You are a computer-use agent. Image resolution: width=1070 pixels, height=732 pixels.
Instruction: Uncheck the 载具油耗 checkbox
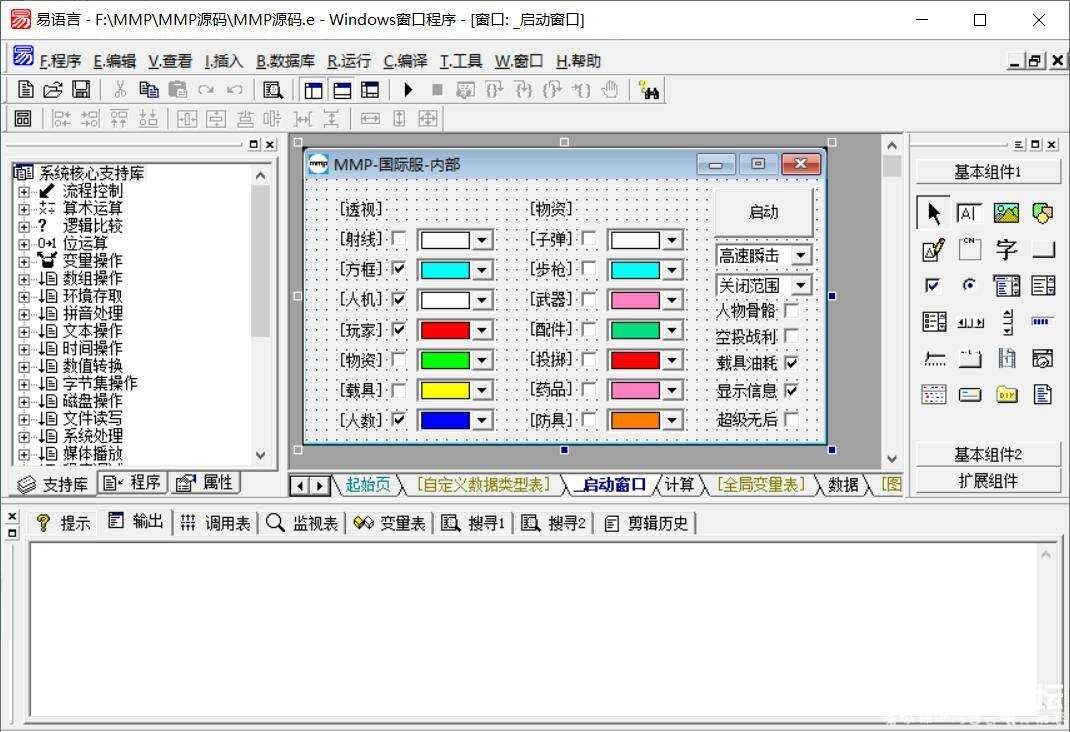click(791, 363)
